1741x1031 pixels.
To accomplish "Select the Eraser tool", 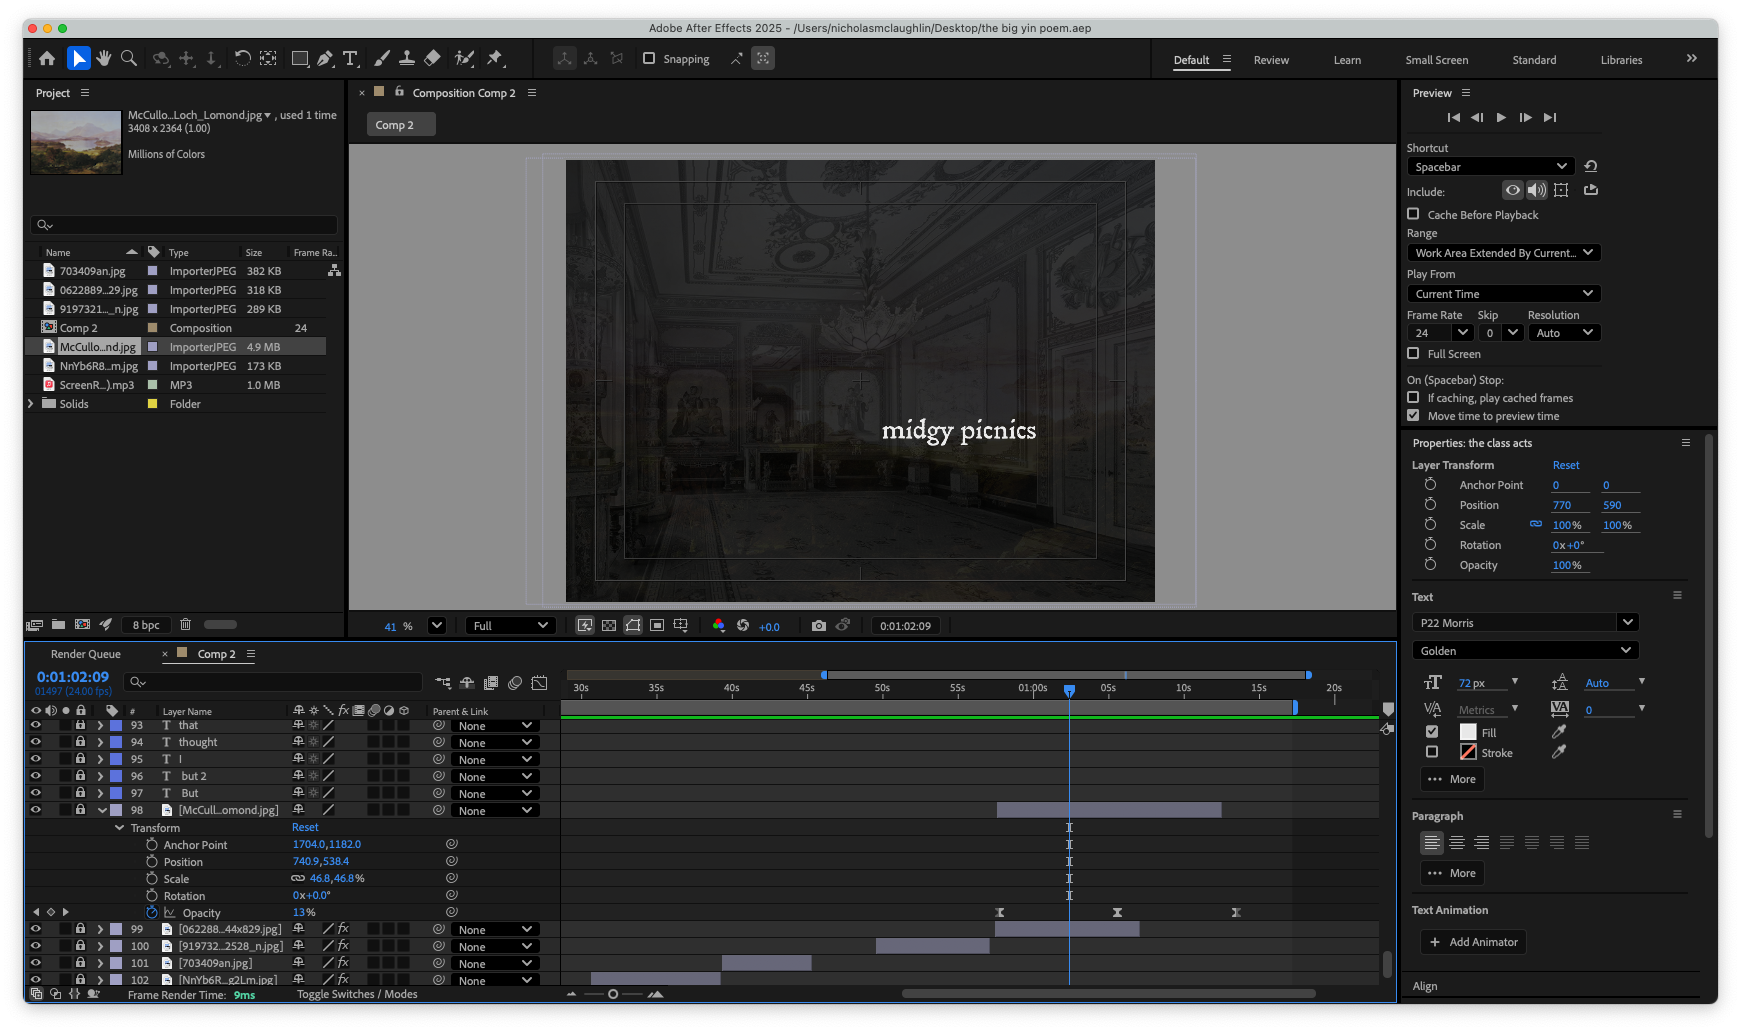I will (x=432, y=59).
